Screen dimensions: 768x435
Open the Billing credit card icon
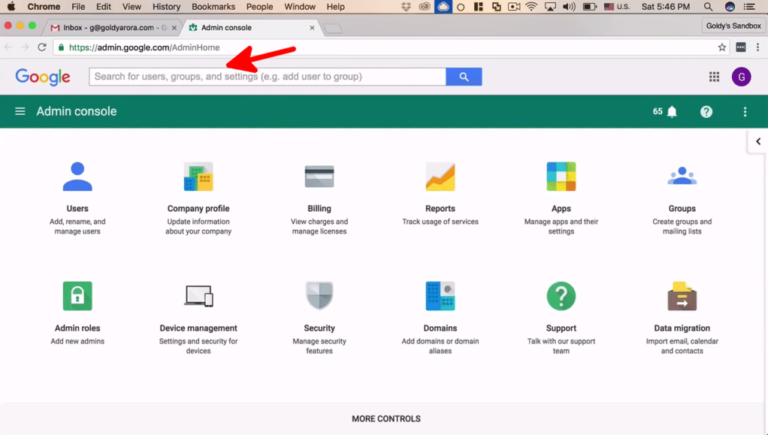point(319,177)
